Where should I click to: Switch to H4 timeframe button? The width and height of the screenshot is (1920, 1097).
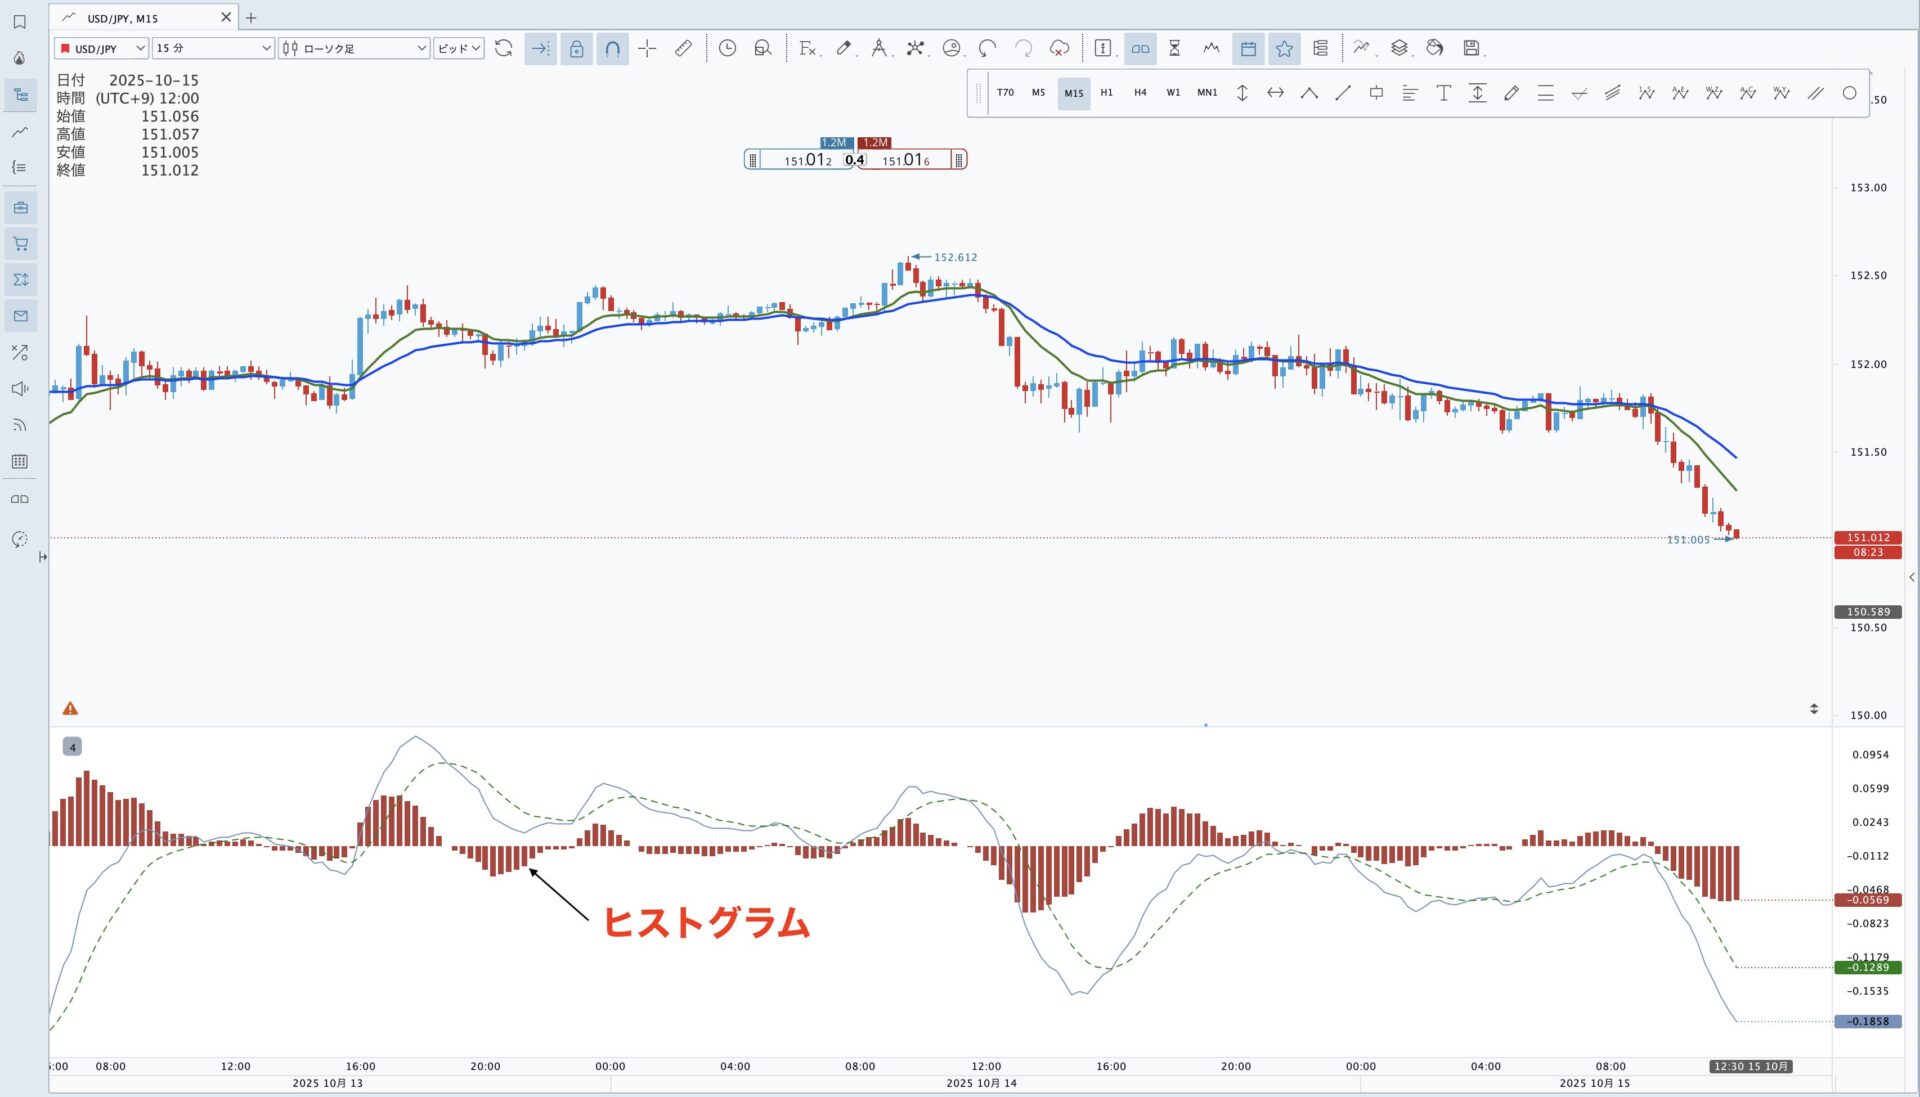click(1140, 93)
